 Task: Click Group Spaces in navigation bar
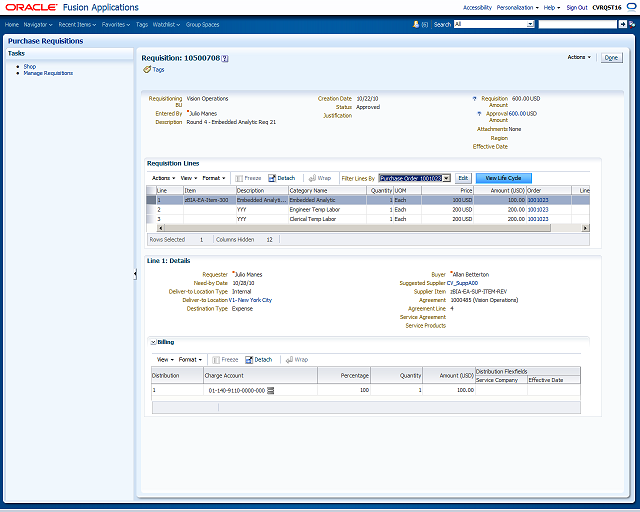(x=202, y=24)
